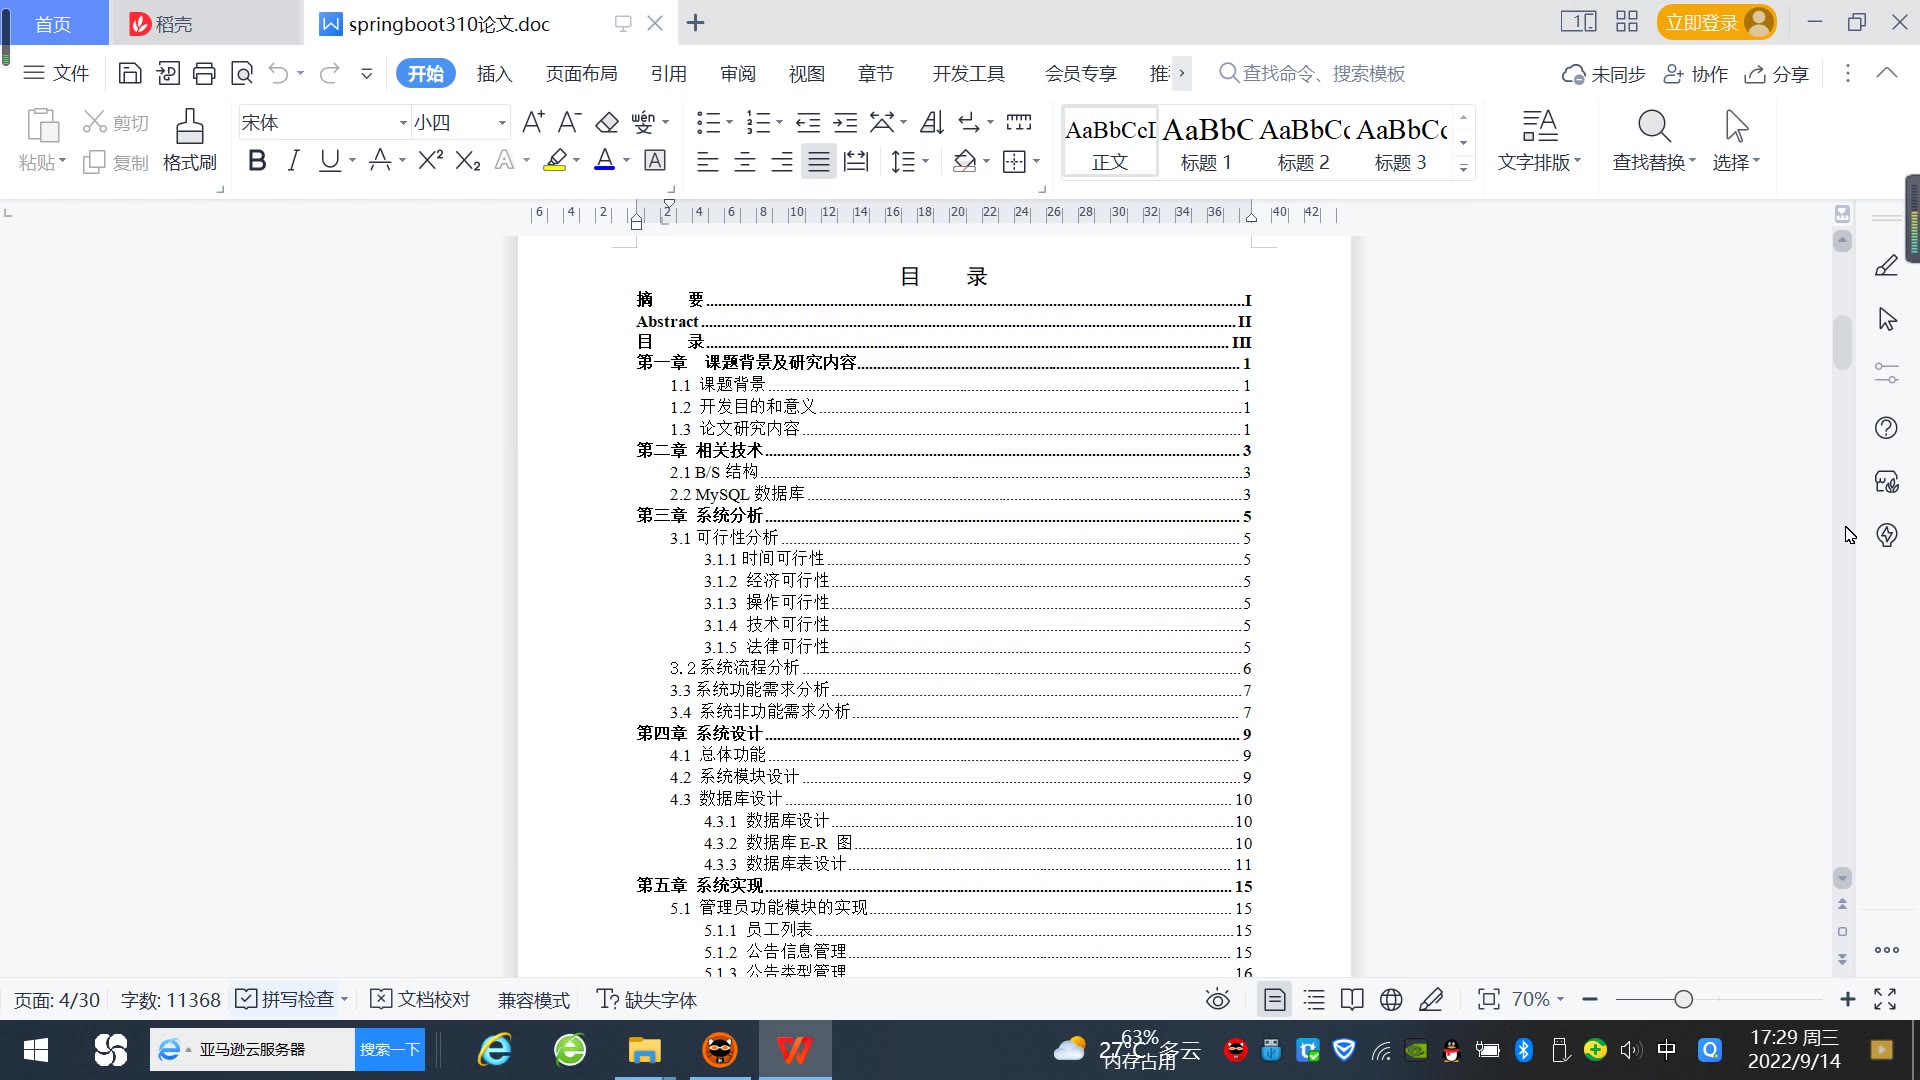The image size is (1920, 1080).
Task: Click the Format Painter (格式刷) icon
Action: coord(190,141)
